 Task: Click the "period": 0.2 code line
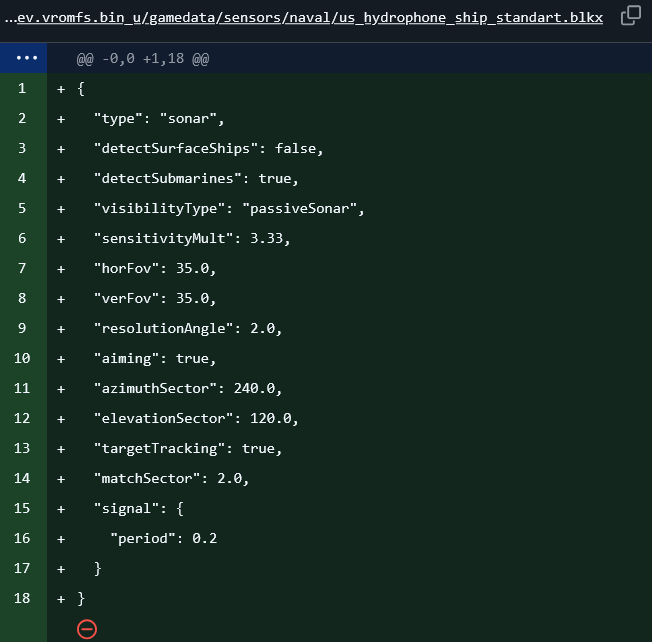tap(164, 539)
